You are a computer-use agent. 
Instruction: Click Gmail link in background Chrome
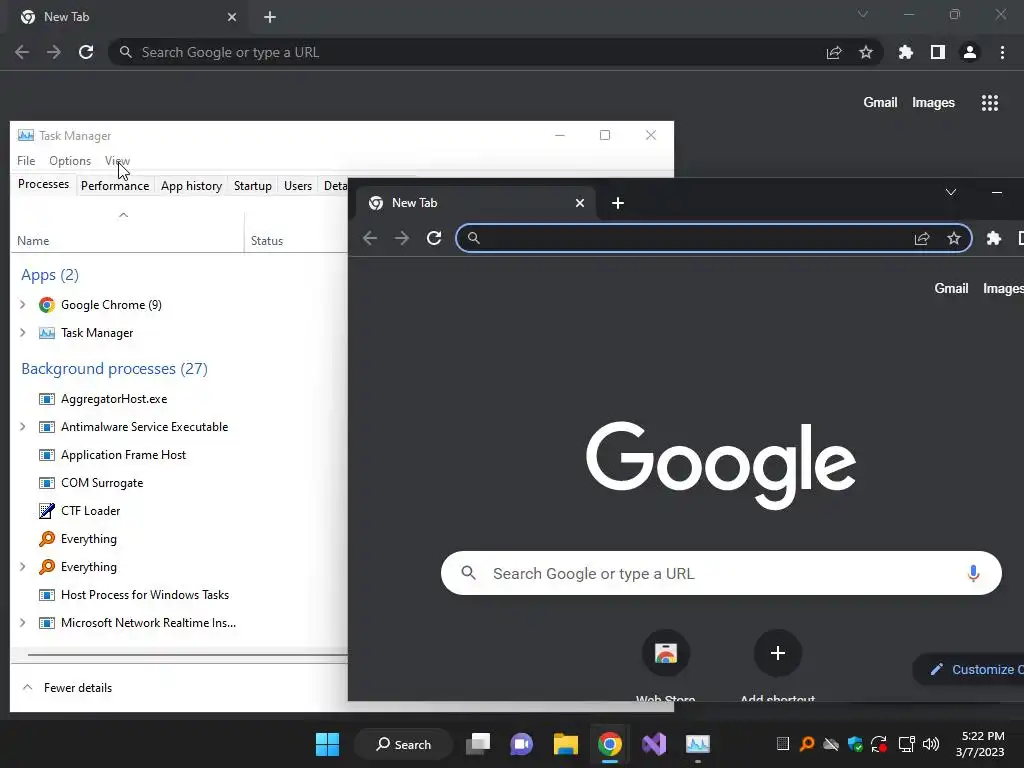pyautogui.click(x=880, y=103)
